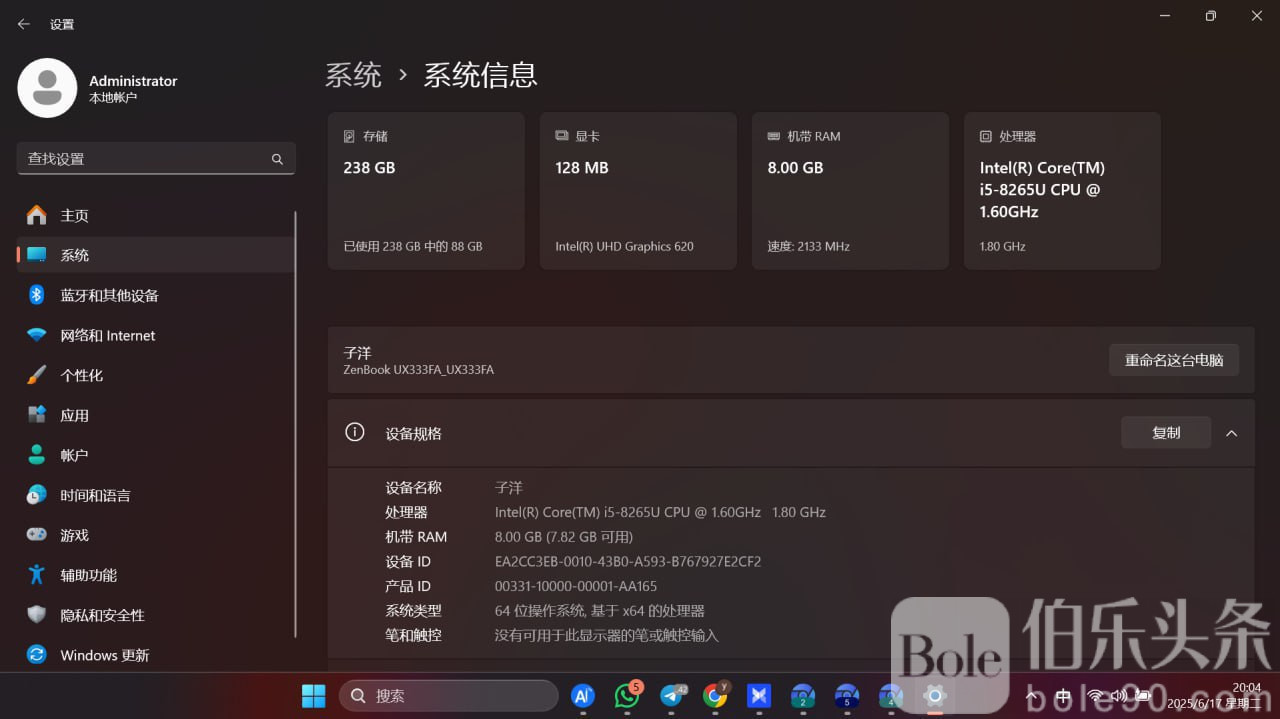Open 蓝牙和其他设备 Bluetooth settings
The height and width of the screenshot is (719, 1280).
tap(109, 295)
